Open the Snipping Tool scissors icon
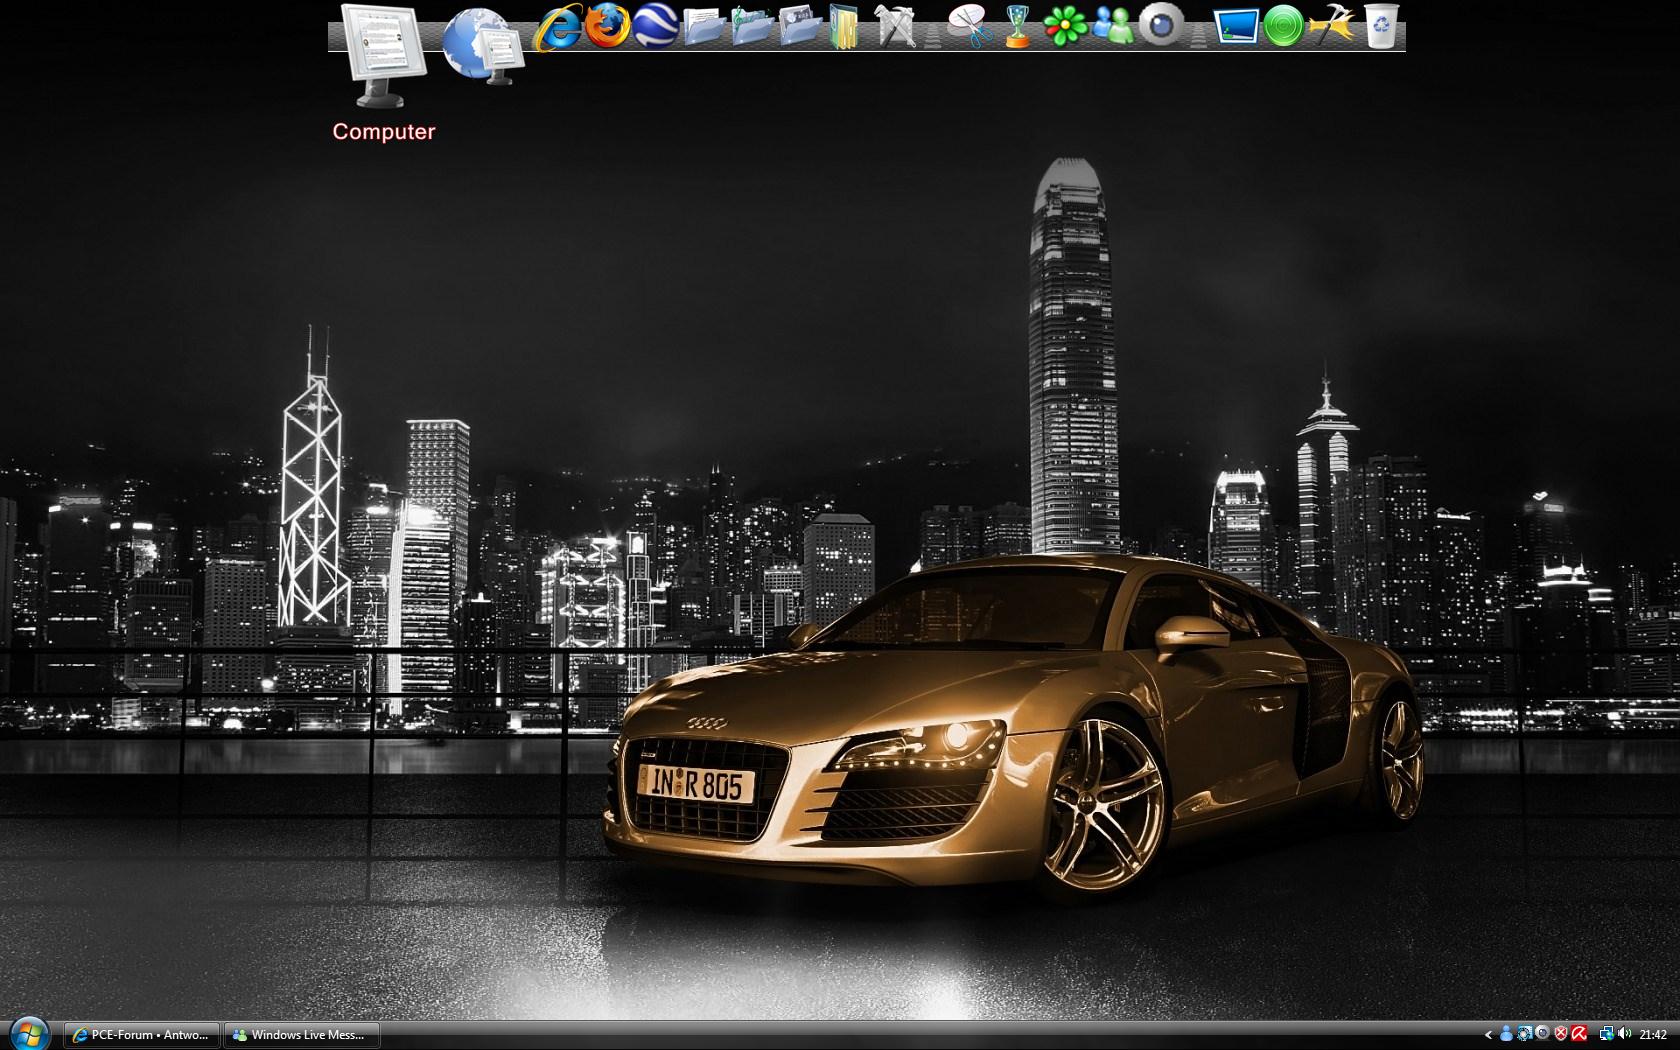 pos(967,26)
